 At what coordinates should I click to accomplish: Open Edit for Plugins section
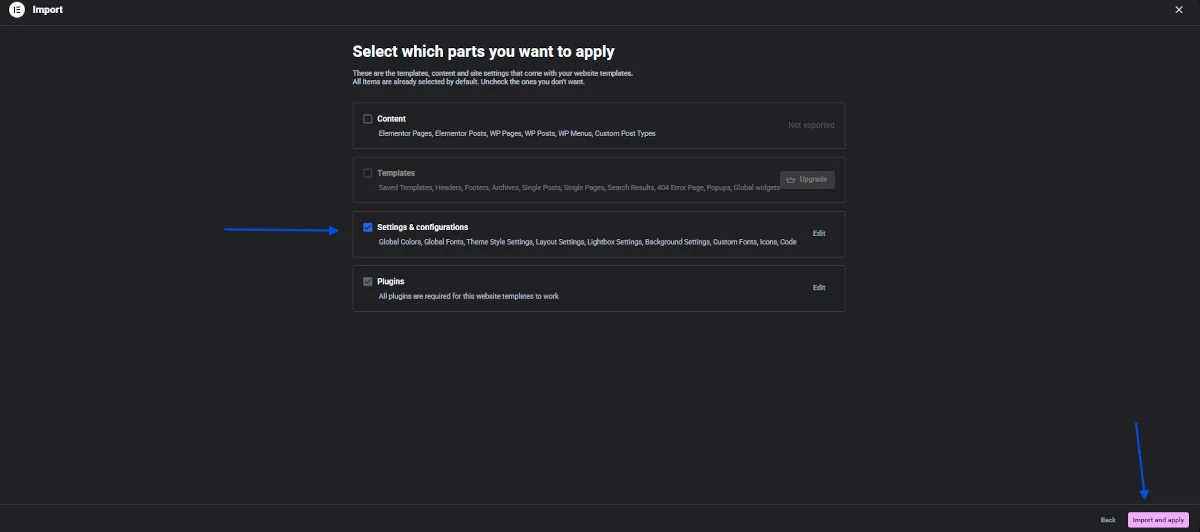[x=819, y=288]
